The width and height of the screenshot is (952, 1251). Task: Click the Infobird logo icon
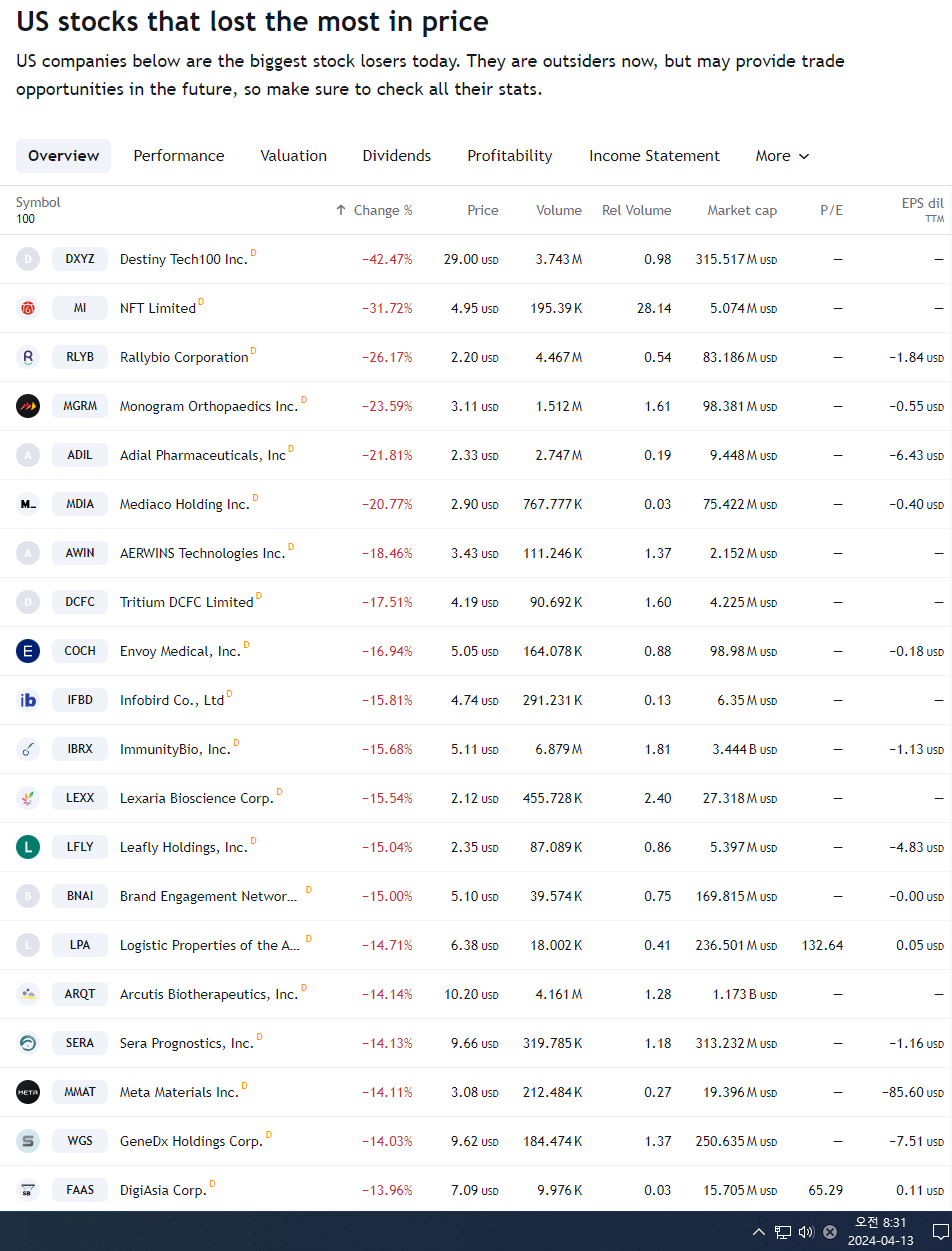[x=28, y=700]
